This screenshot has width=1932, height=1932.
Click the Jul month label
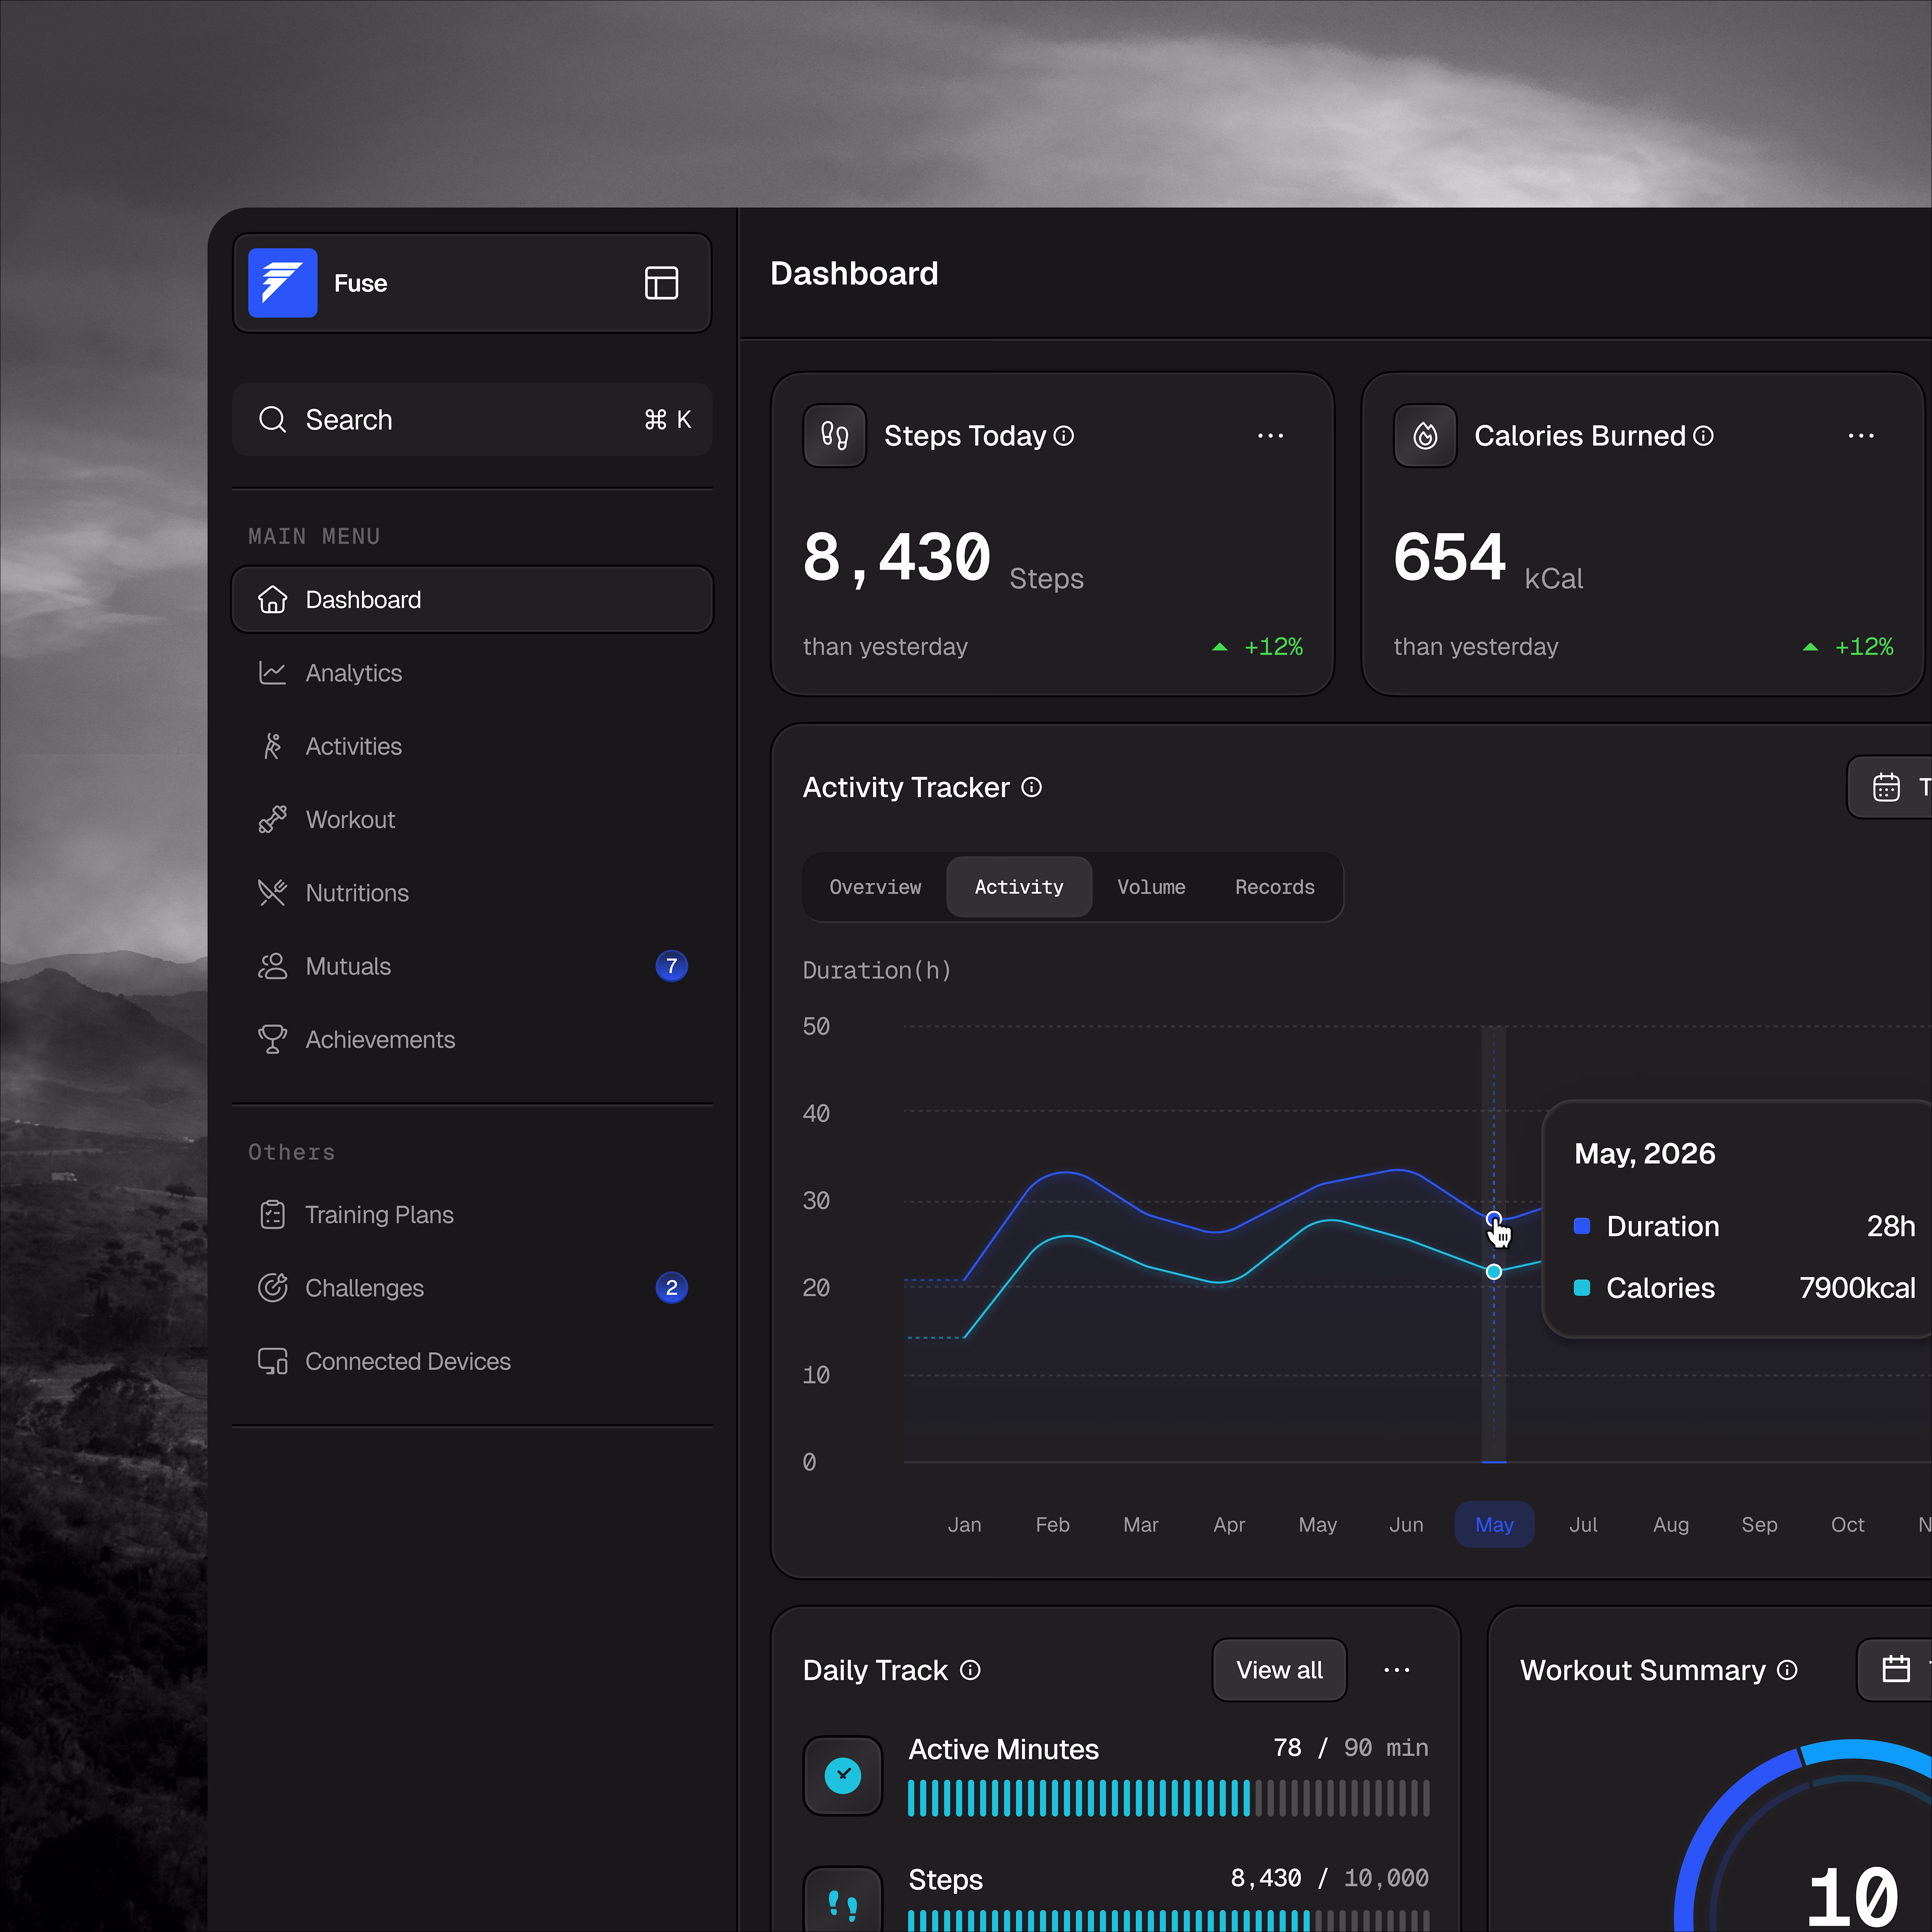pos(1583,1525)
